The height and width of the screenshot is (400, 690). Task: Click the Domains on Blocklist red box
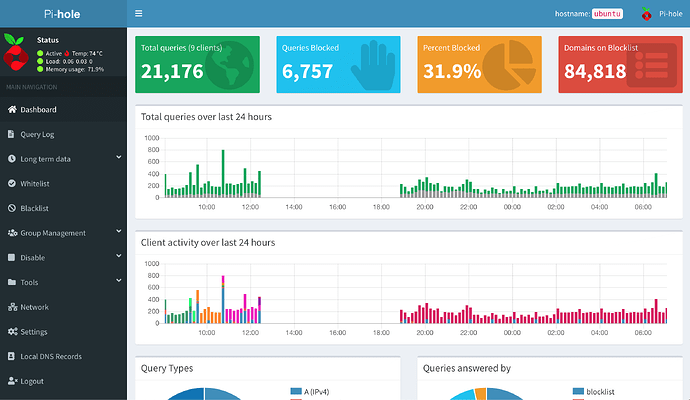620,64
